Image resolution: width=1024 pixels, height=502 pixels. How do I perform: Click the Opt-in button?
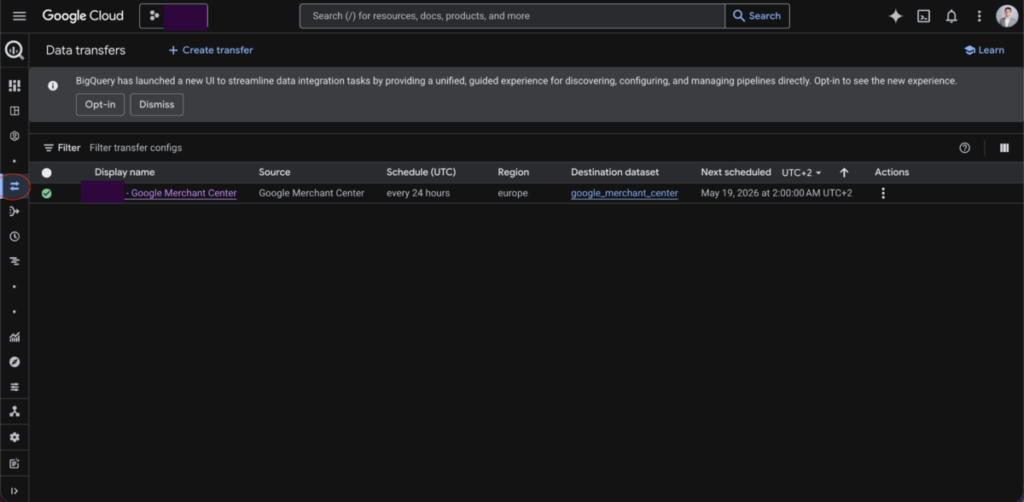click(100, 104)
